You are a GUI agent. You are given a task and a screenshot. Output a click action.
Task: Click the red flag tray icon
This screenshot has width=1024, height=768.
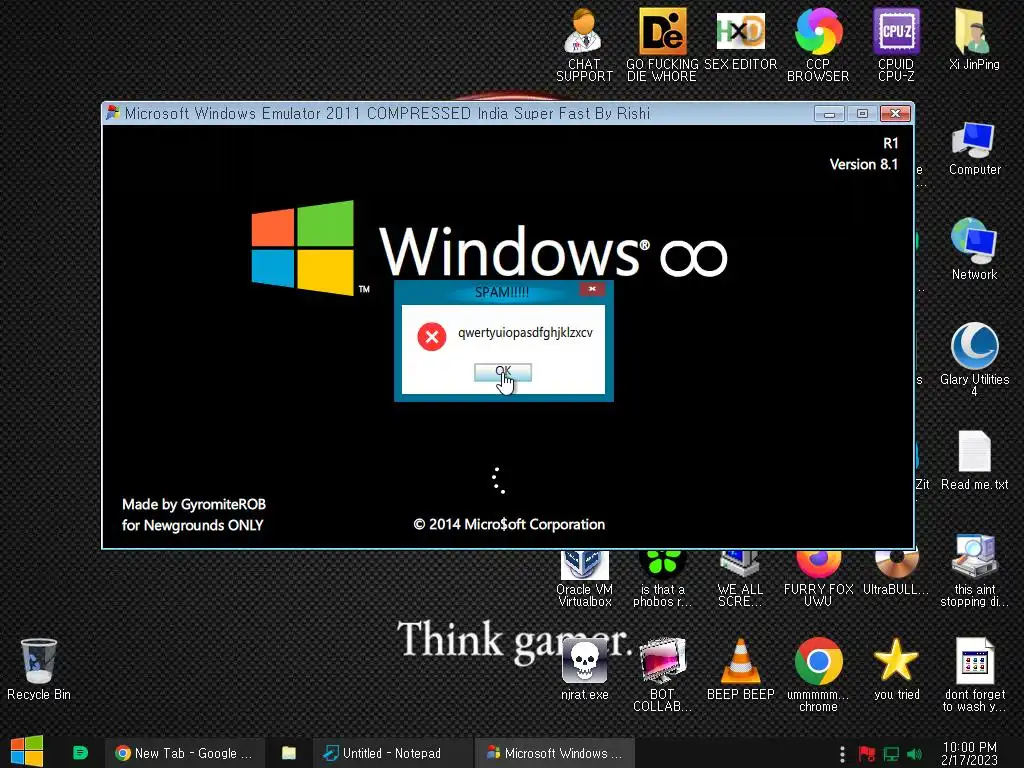867,754
